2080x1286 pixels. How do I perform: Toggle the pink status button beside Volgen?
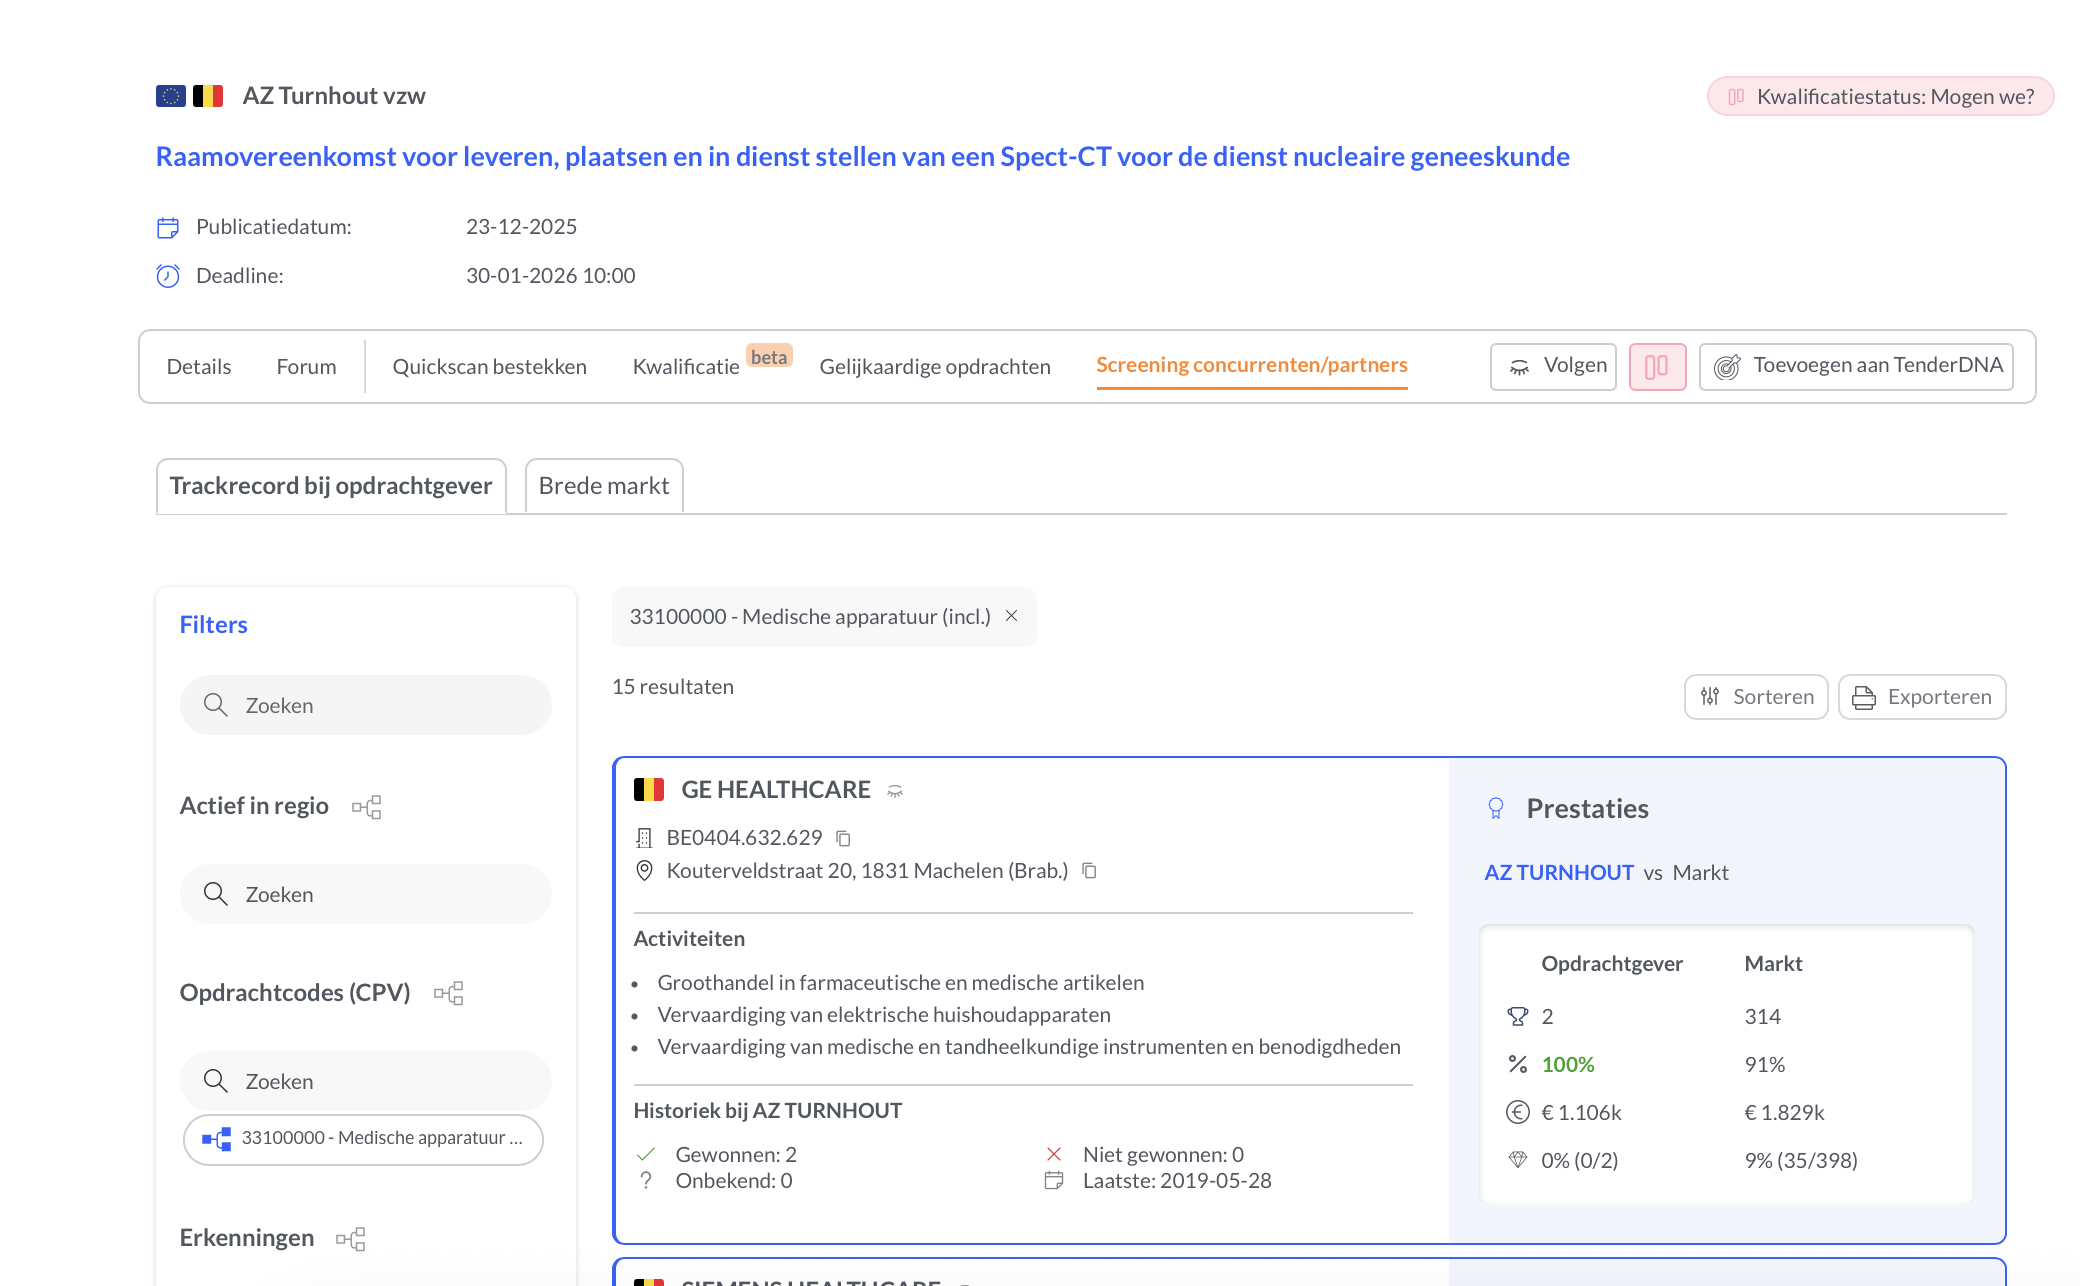click(1657, 366)
